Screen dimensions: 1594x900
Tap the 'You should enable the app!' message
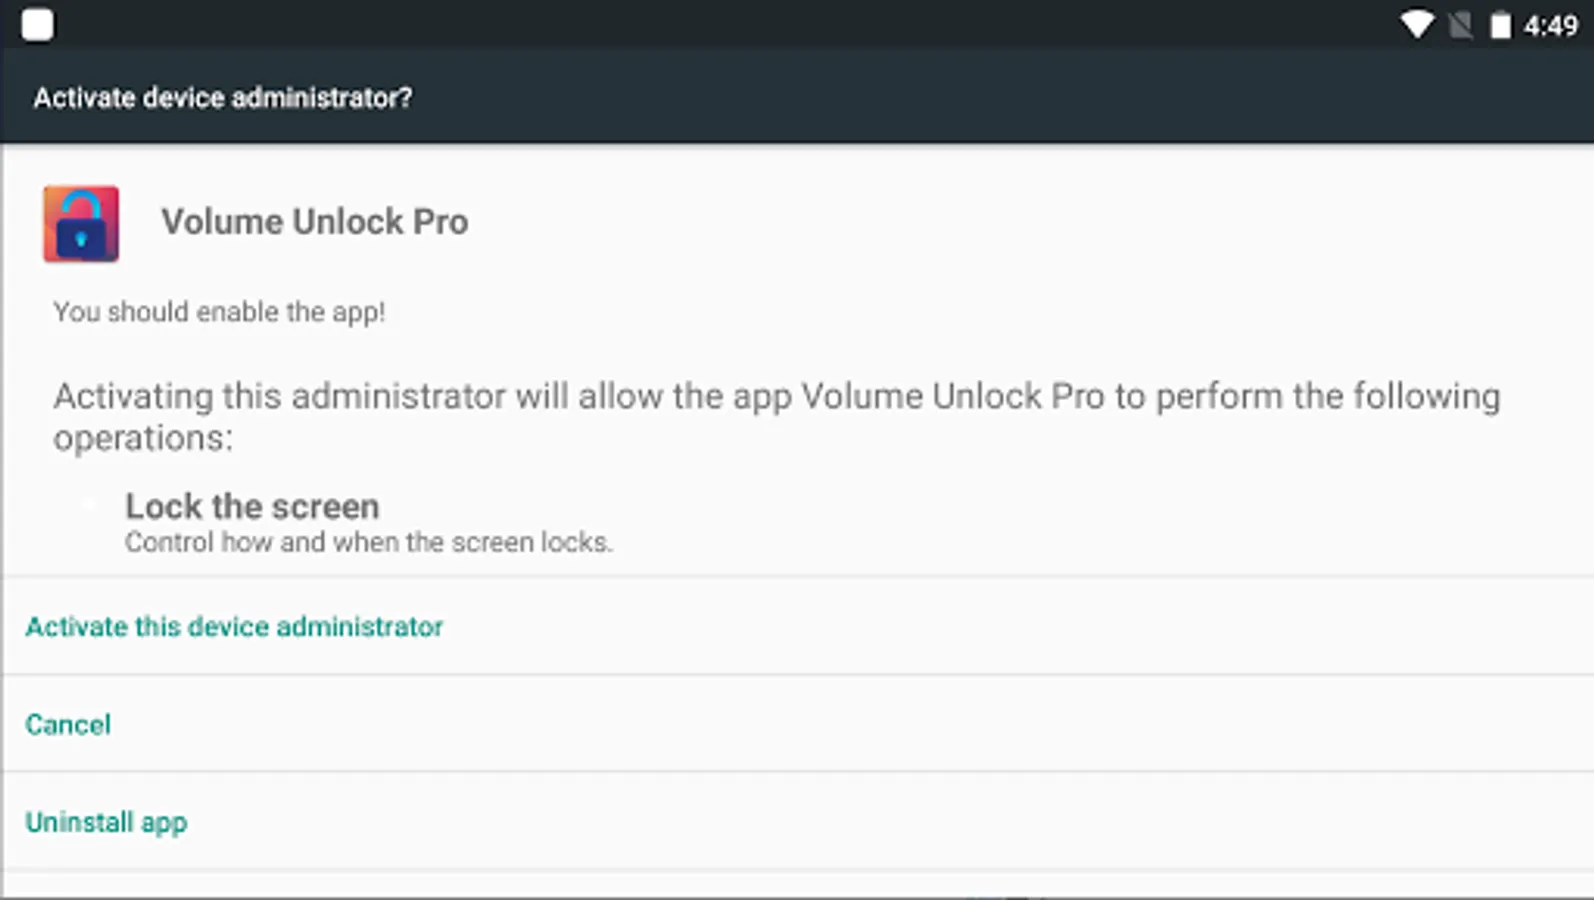[219, 312]
